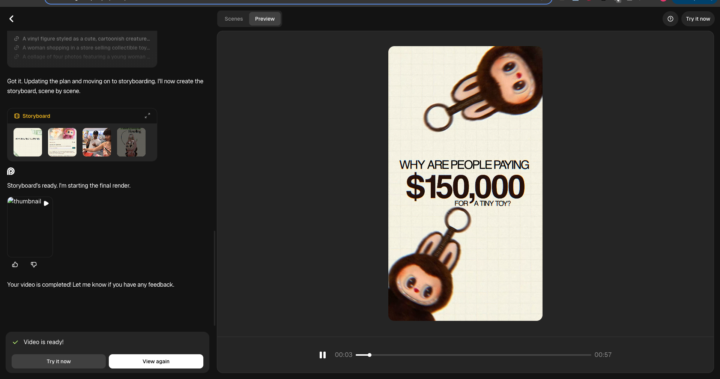This screenshot has width=720, height=379.
Task: Click the View again button
Action: 156,362
